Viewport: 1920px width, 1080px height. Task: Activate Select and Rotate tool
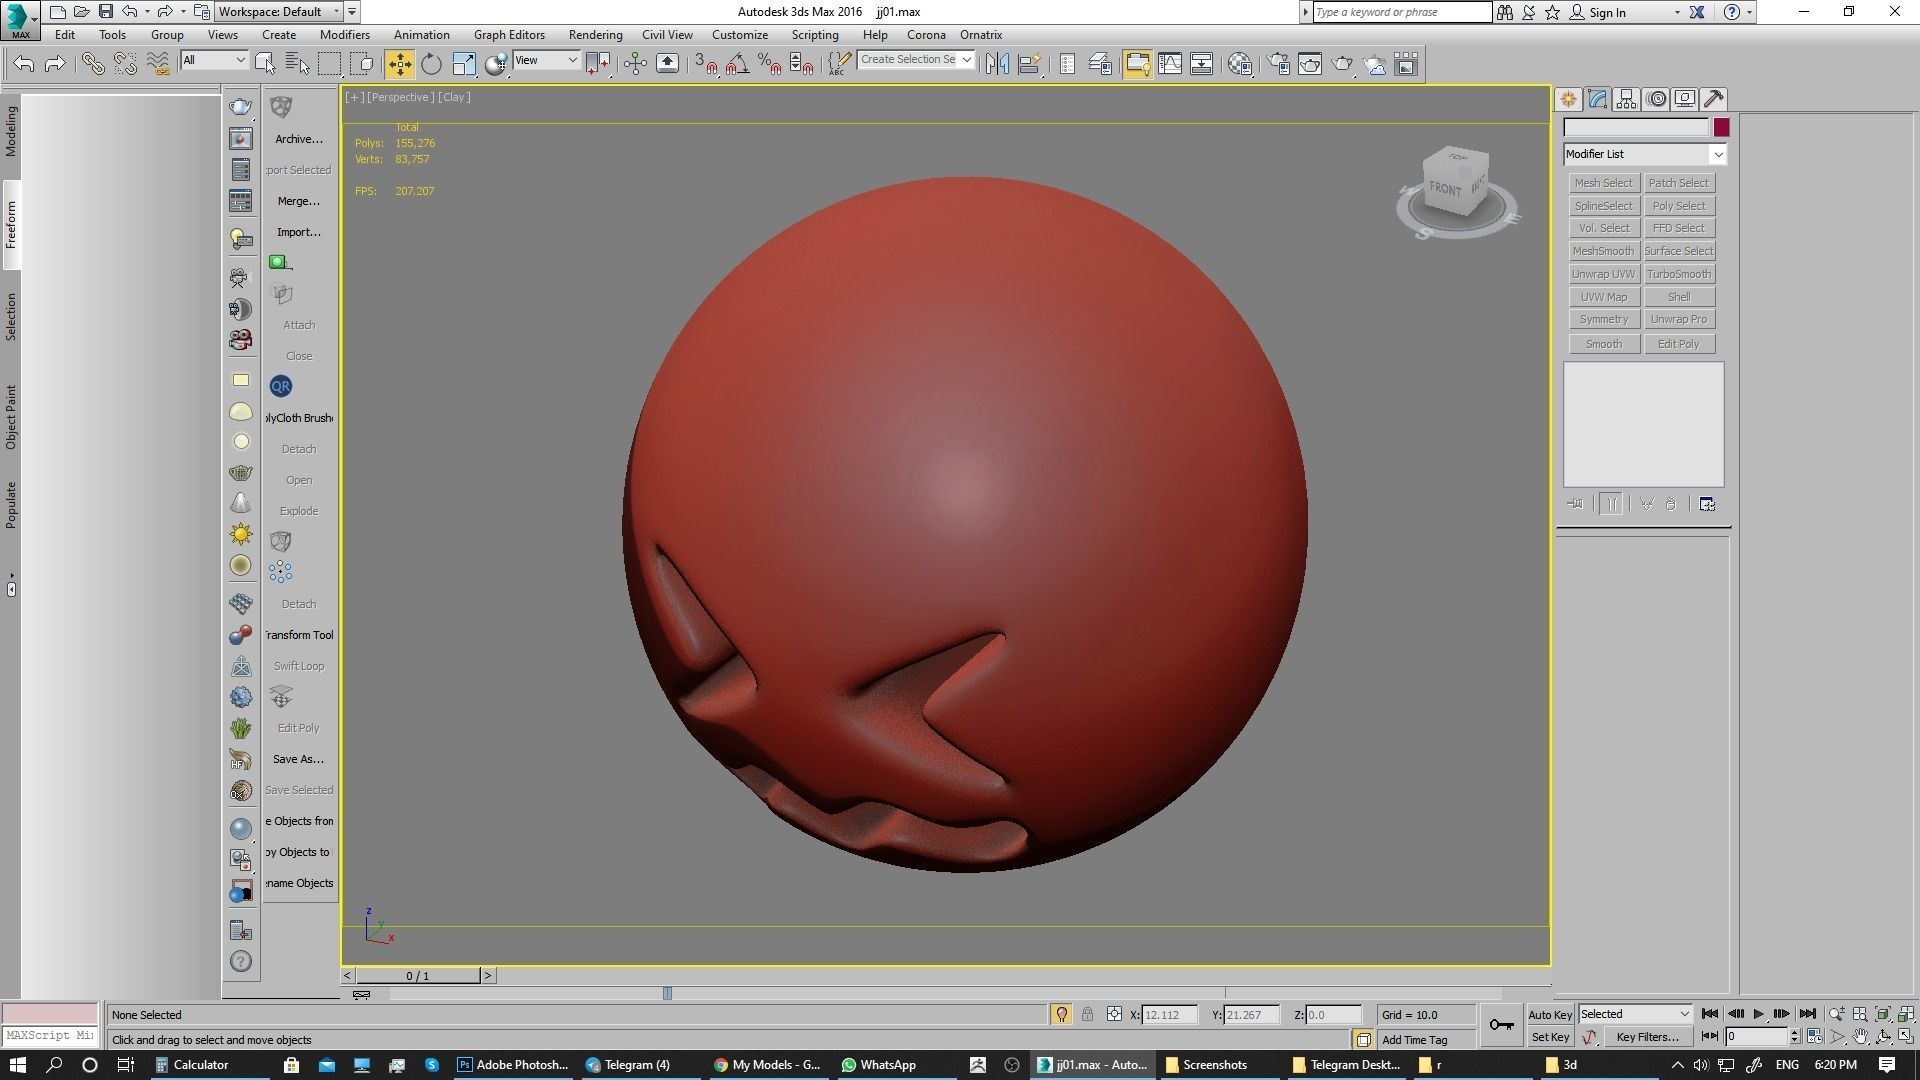point(431,64)
